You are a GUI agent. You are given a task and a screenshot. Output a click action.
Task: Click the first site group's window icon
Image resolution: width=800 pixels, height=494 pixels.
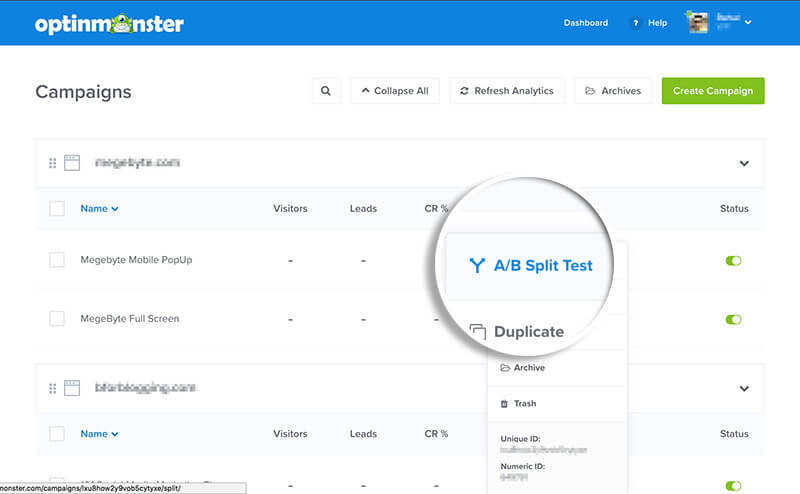pos(72,163)
